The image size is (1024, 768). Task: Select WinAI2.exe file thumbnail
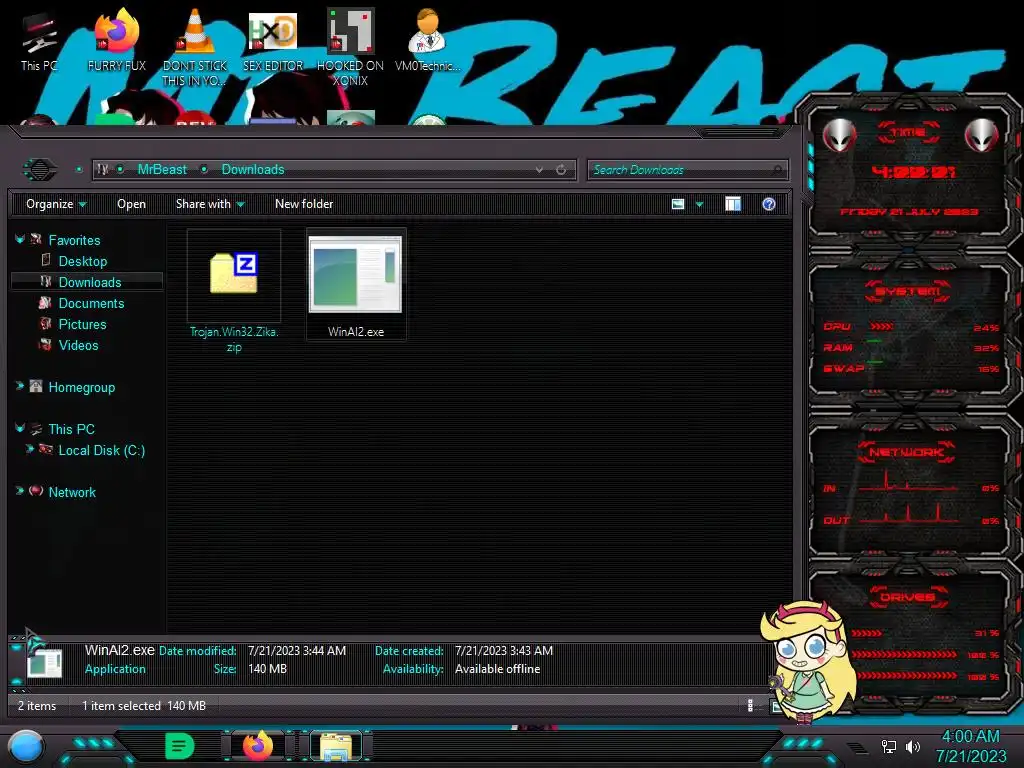(x=355, y=274)
